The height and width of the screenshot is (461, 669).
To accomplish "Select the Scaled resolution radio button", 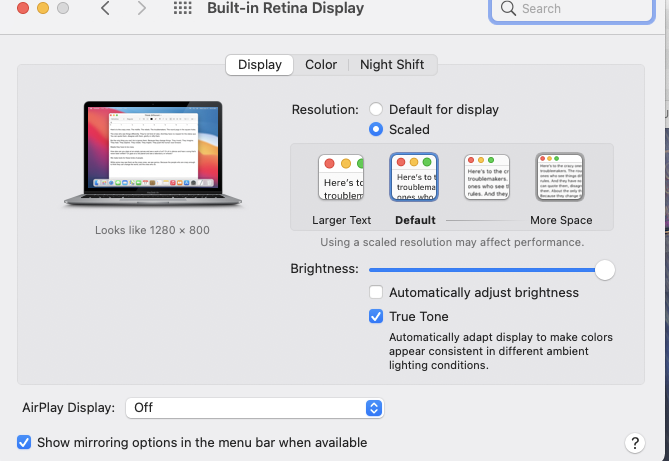I will click(376, 129).
